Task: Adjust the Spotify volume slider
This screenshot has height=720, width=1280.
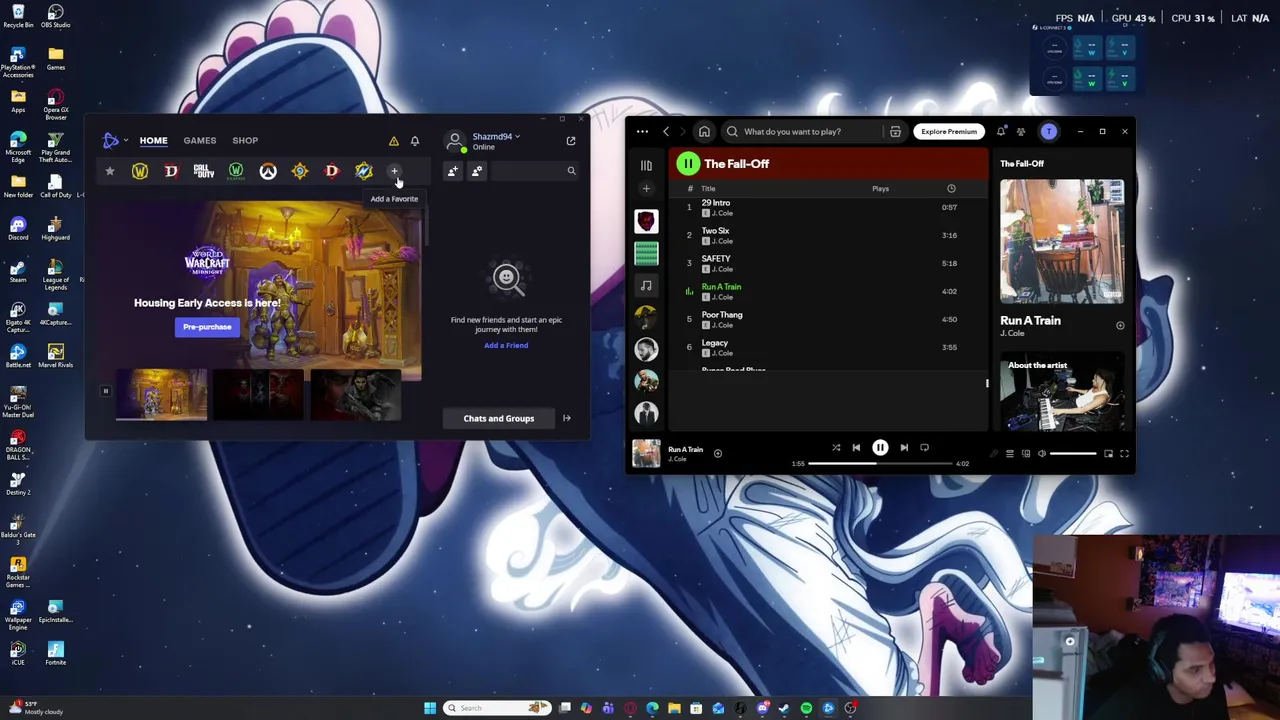Action: [1073, 454]
